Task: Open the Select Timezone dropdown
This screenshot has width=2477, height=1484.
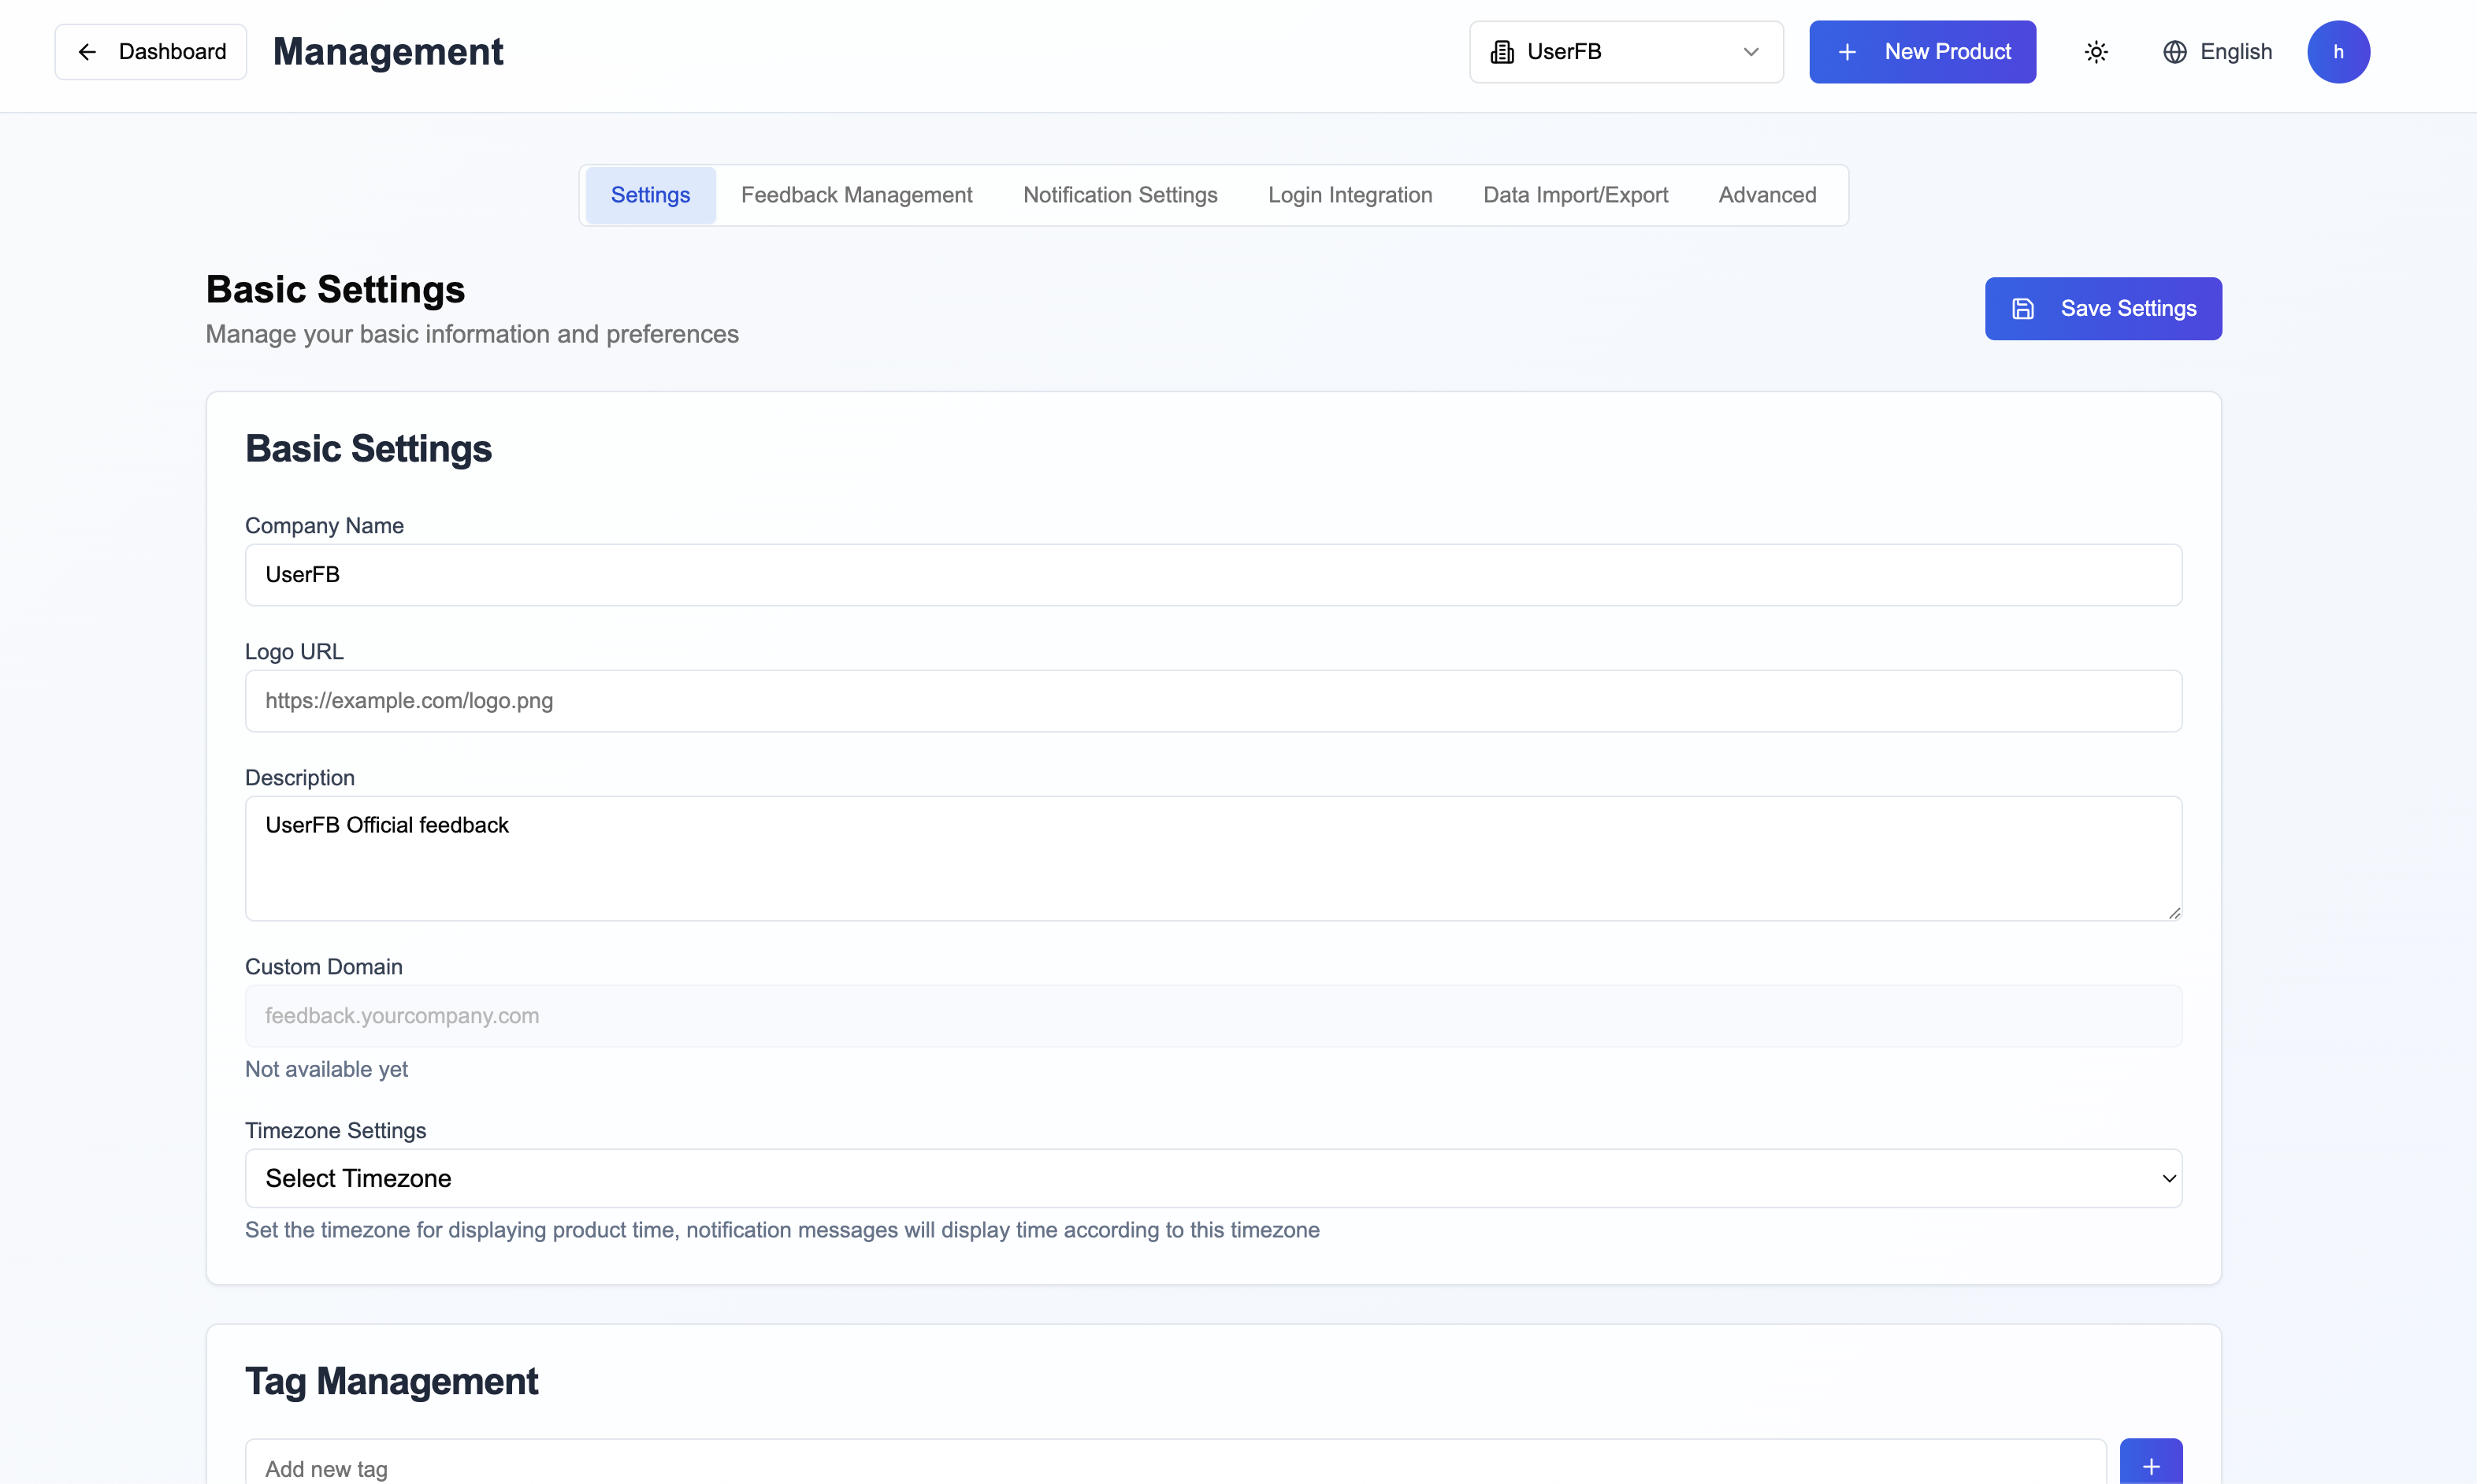Action: 1212,1178
